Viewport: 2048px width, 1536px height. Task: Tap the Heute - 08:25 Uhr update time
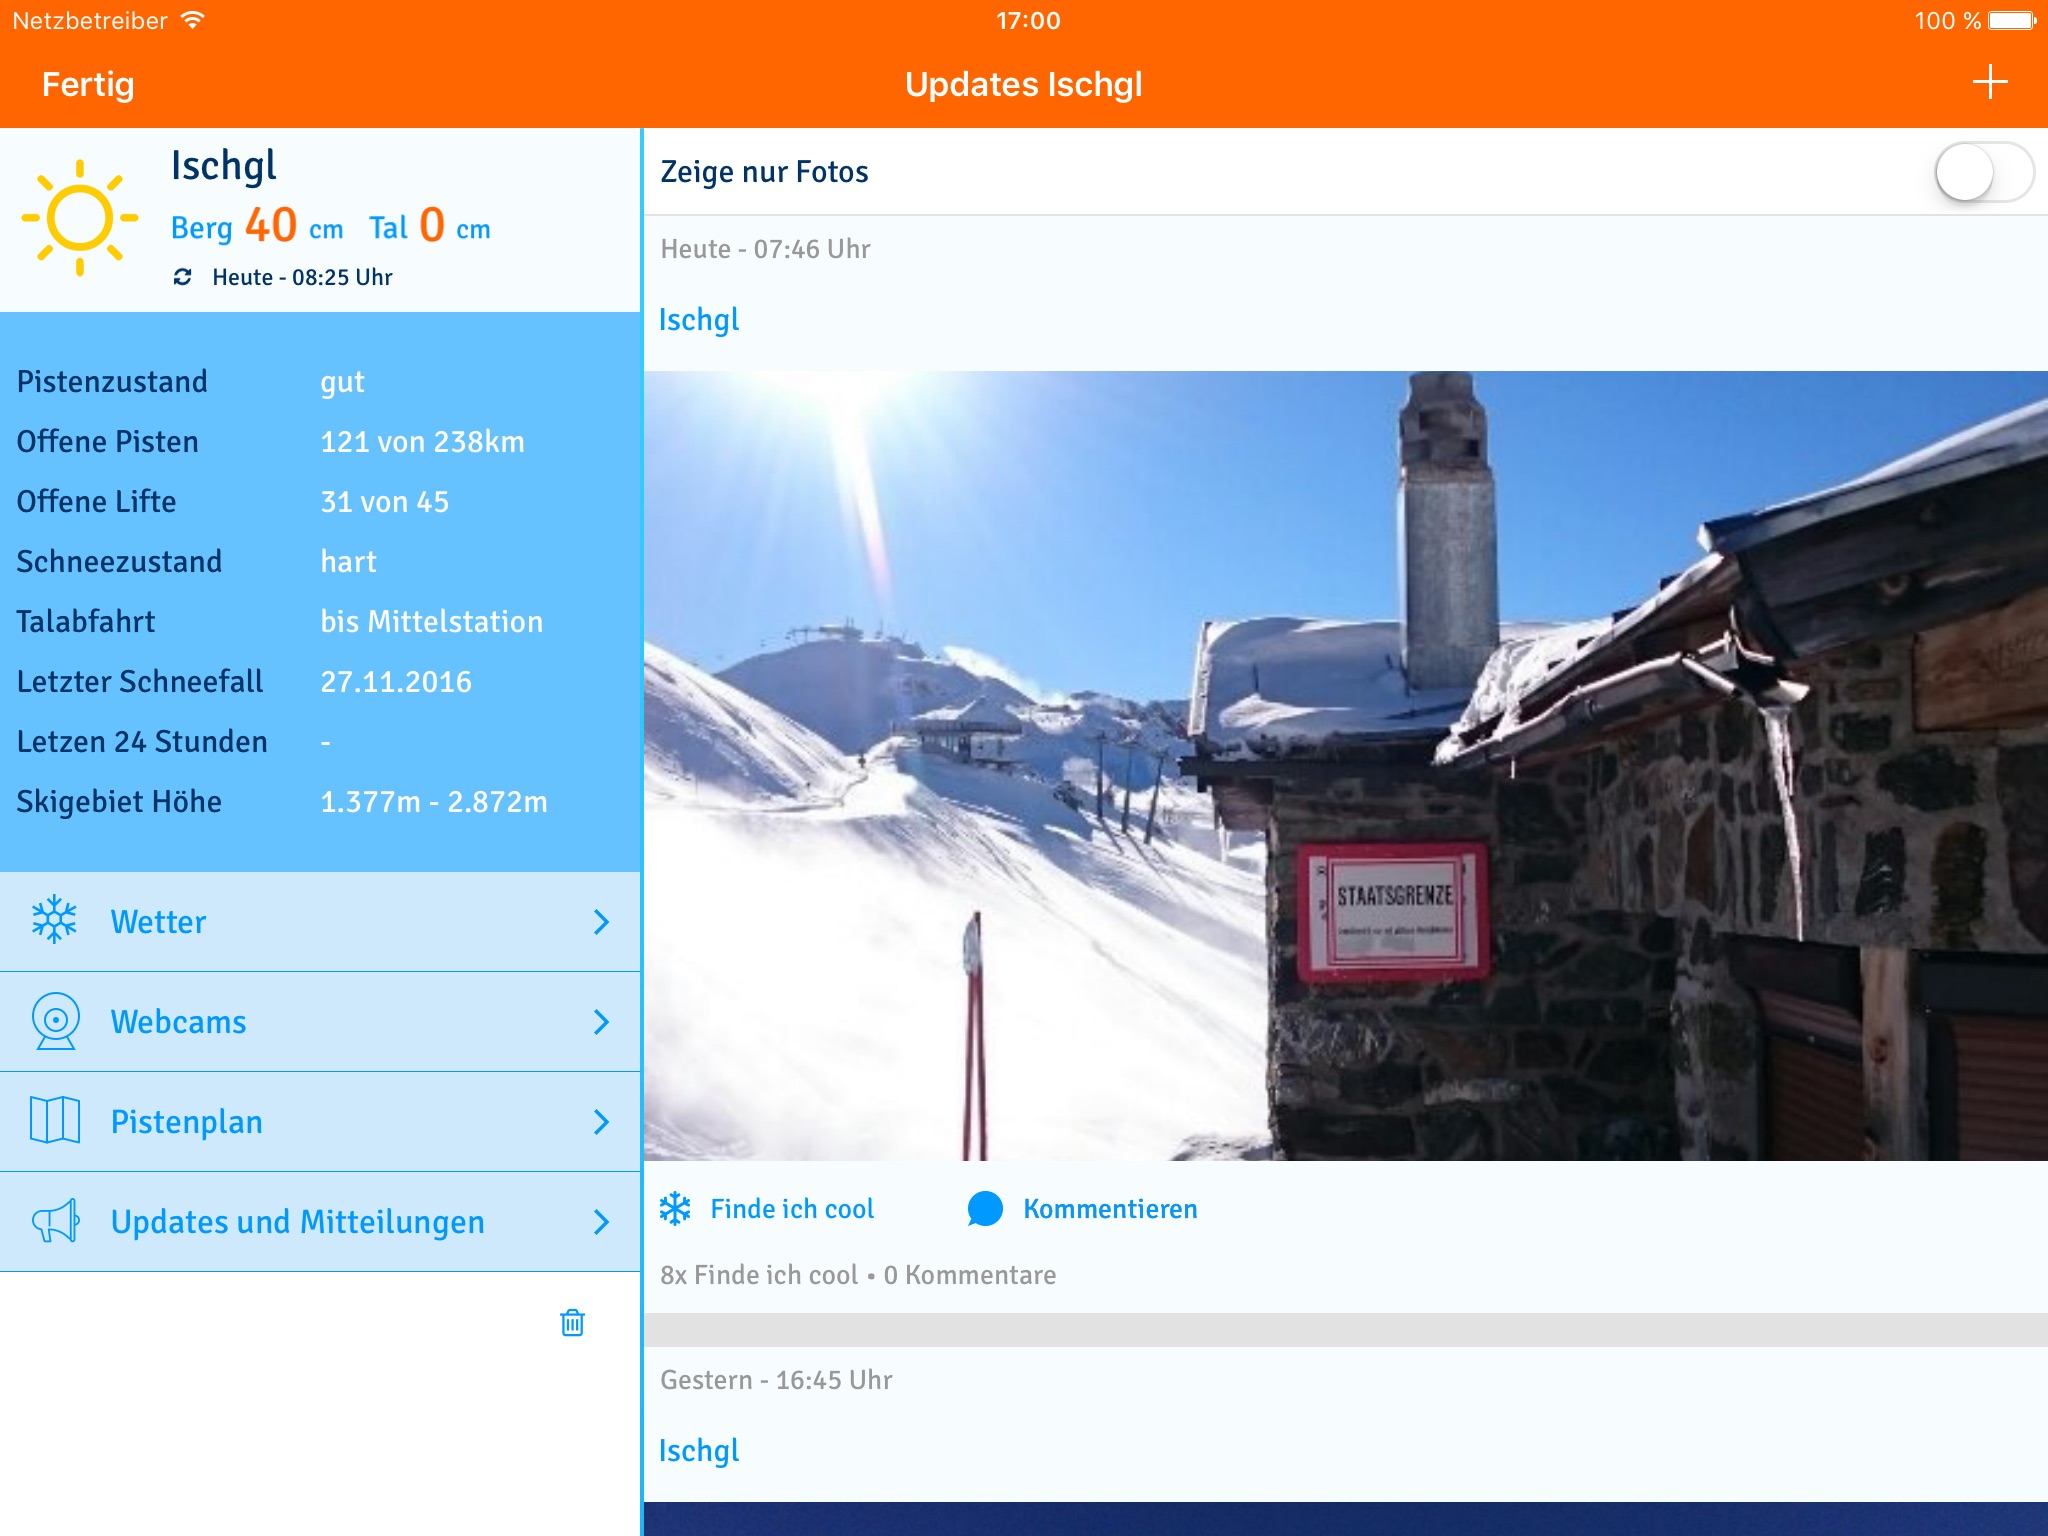click(302, 277)
